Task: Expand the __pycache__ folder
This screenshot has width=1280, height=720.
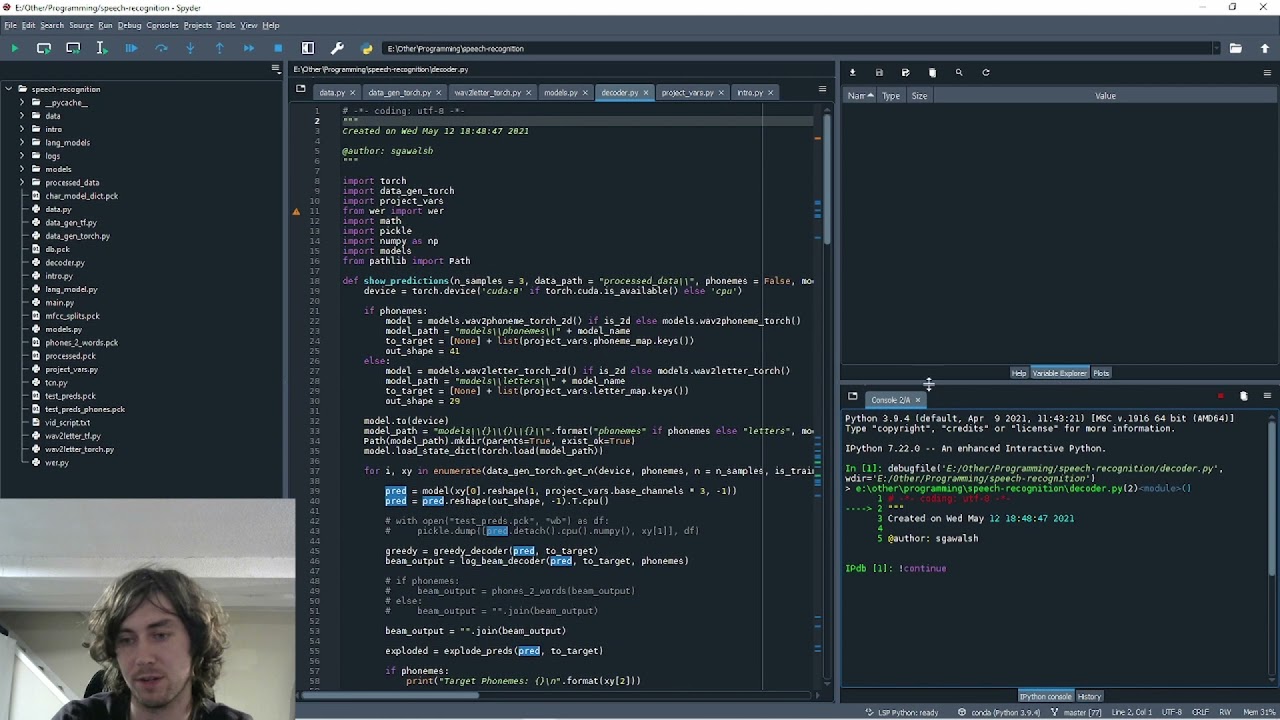Action: click(x=22, y=102)
